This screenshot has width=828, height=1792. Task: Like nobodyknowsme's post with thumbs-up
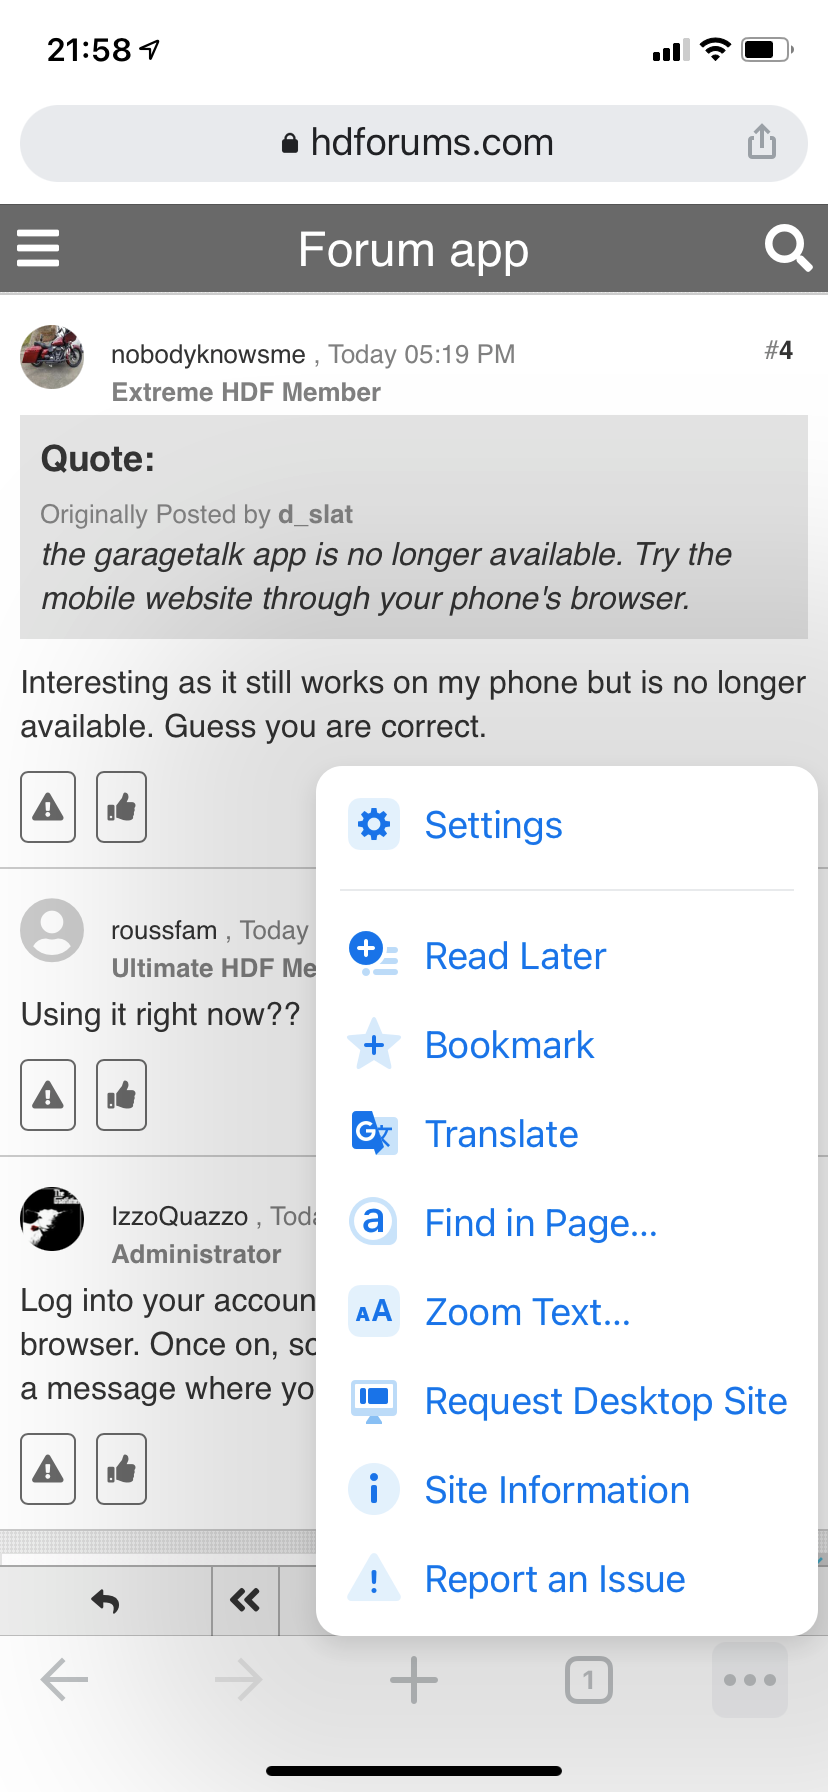point(121,807)
